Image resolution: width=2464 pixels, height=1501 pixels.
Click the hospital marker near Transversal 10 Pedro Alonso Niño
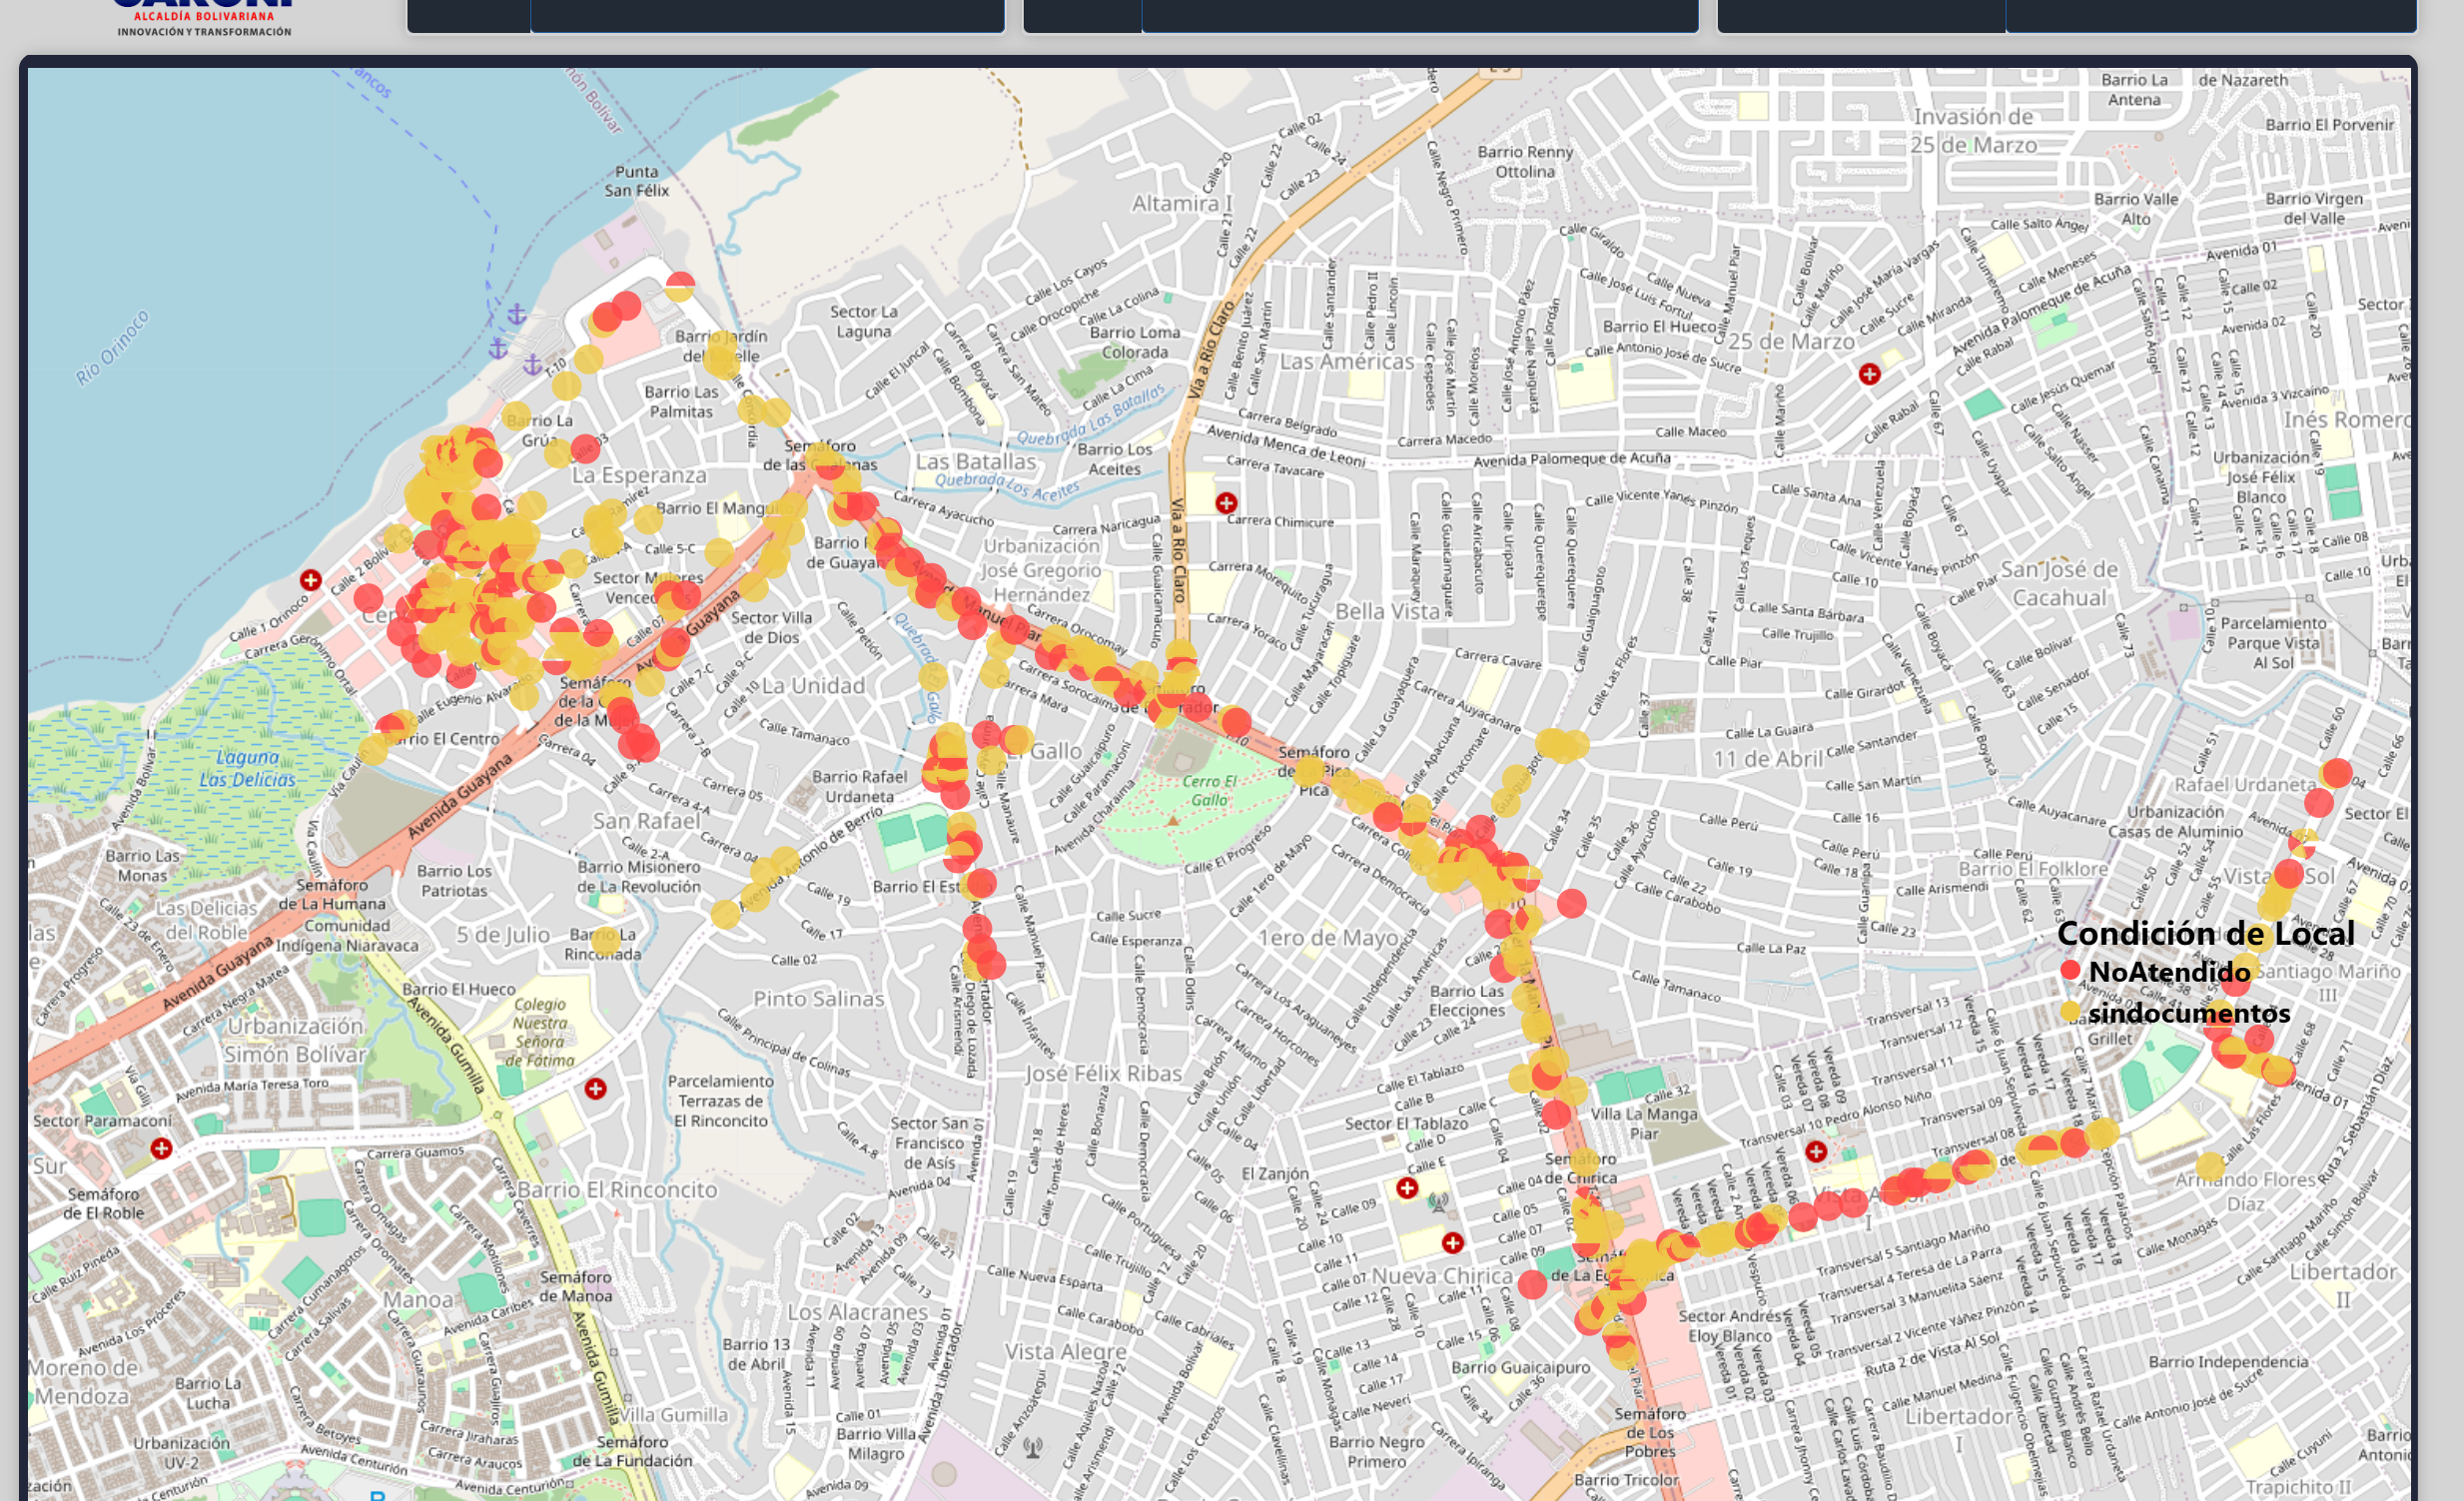click(1816, 1151)
